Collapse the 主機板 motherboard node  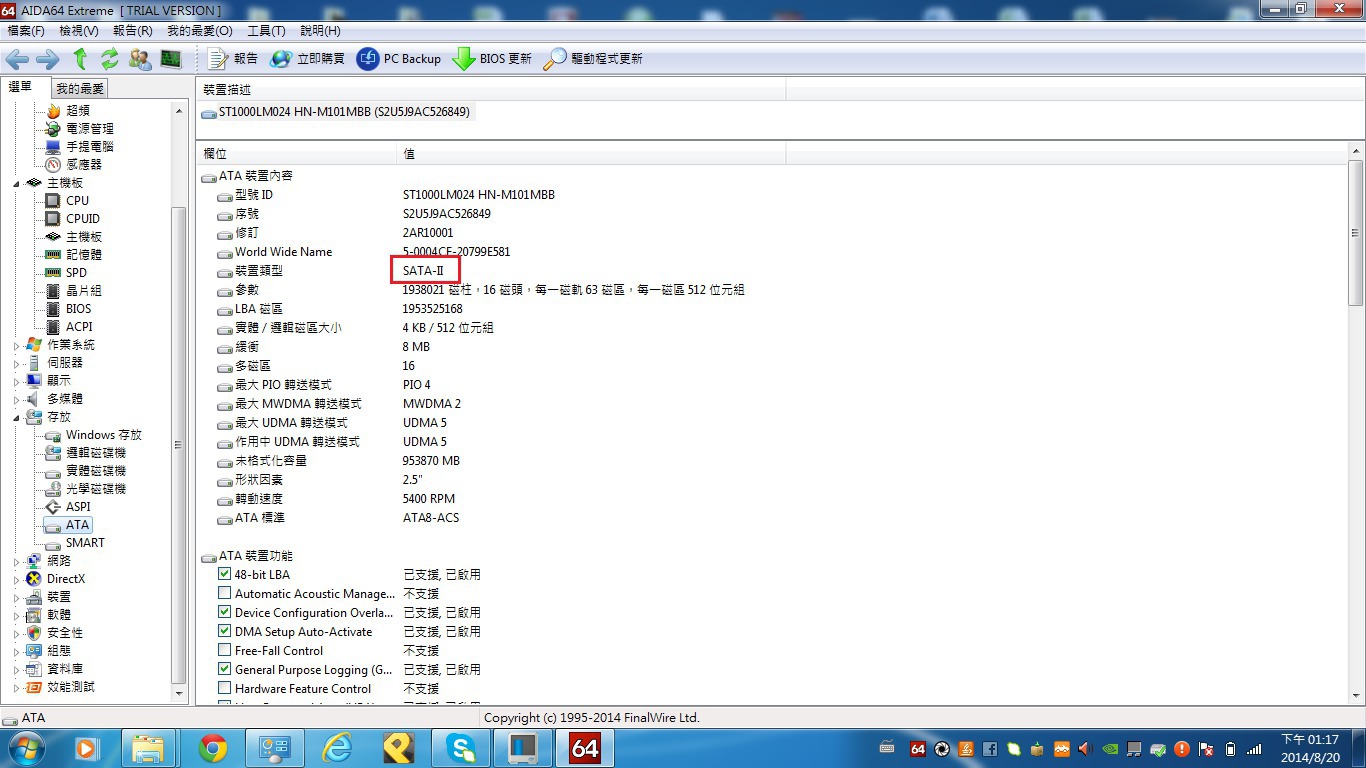pyautogui.click(x=16, y=184)
